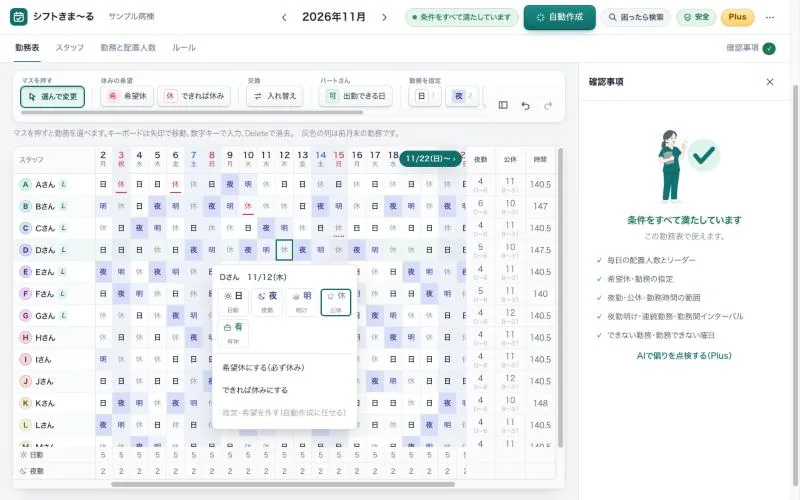Click the toolbar horizontal scrollbar

[x=192, y=112]
